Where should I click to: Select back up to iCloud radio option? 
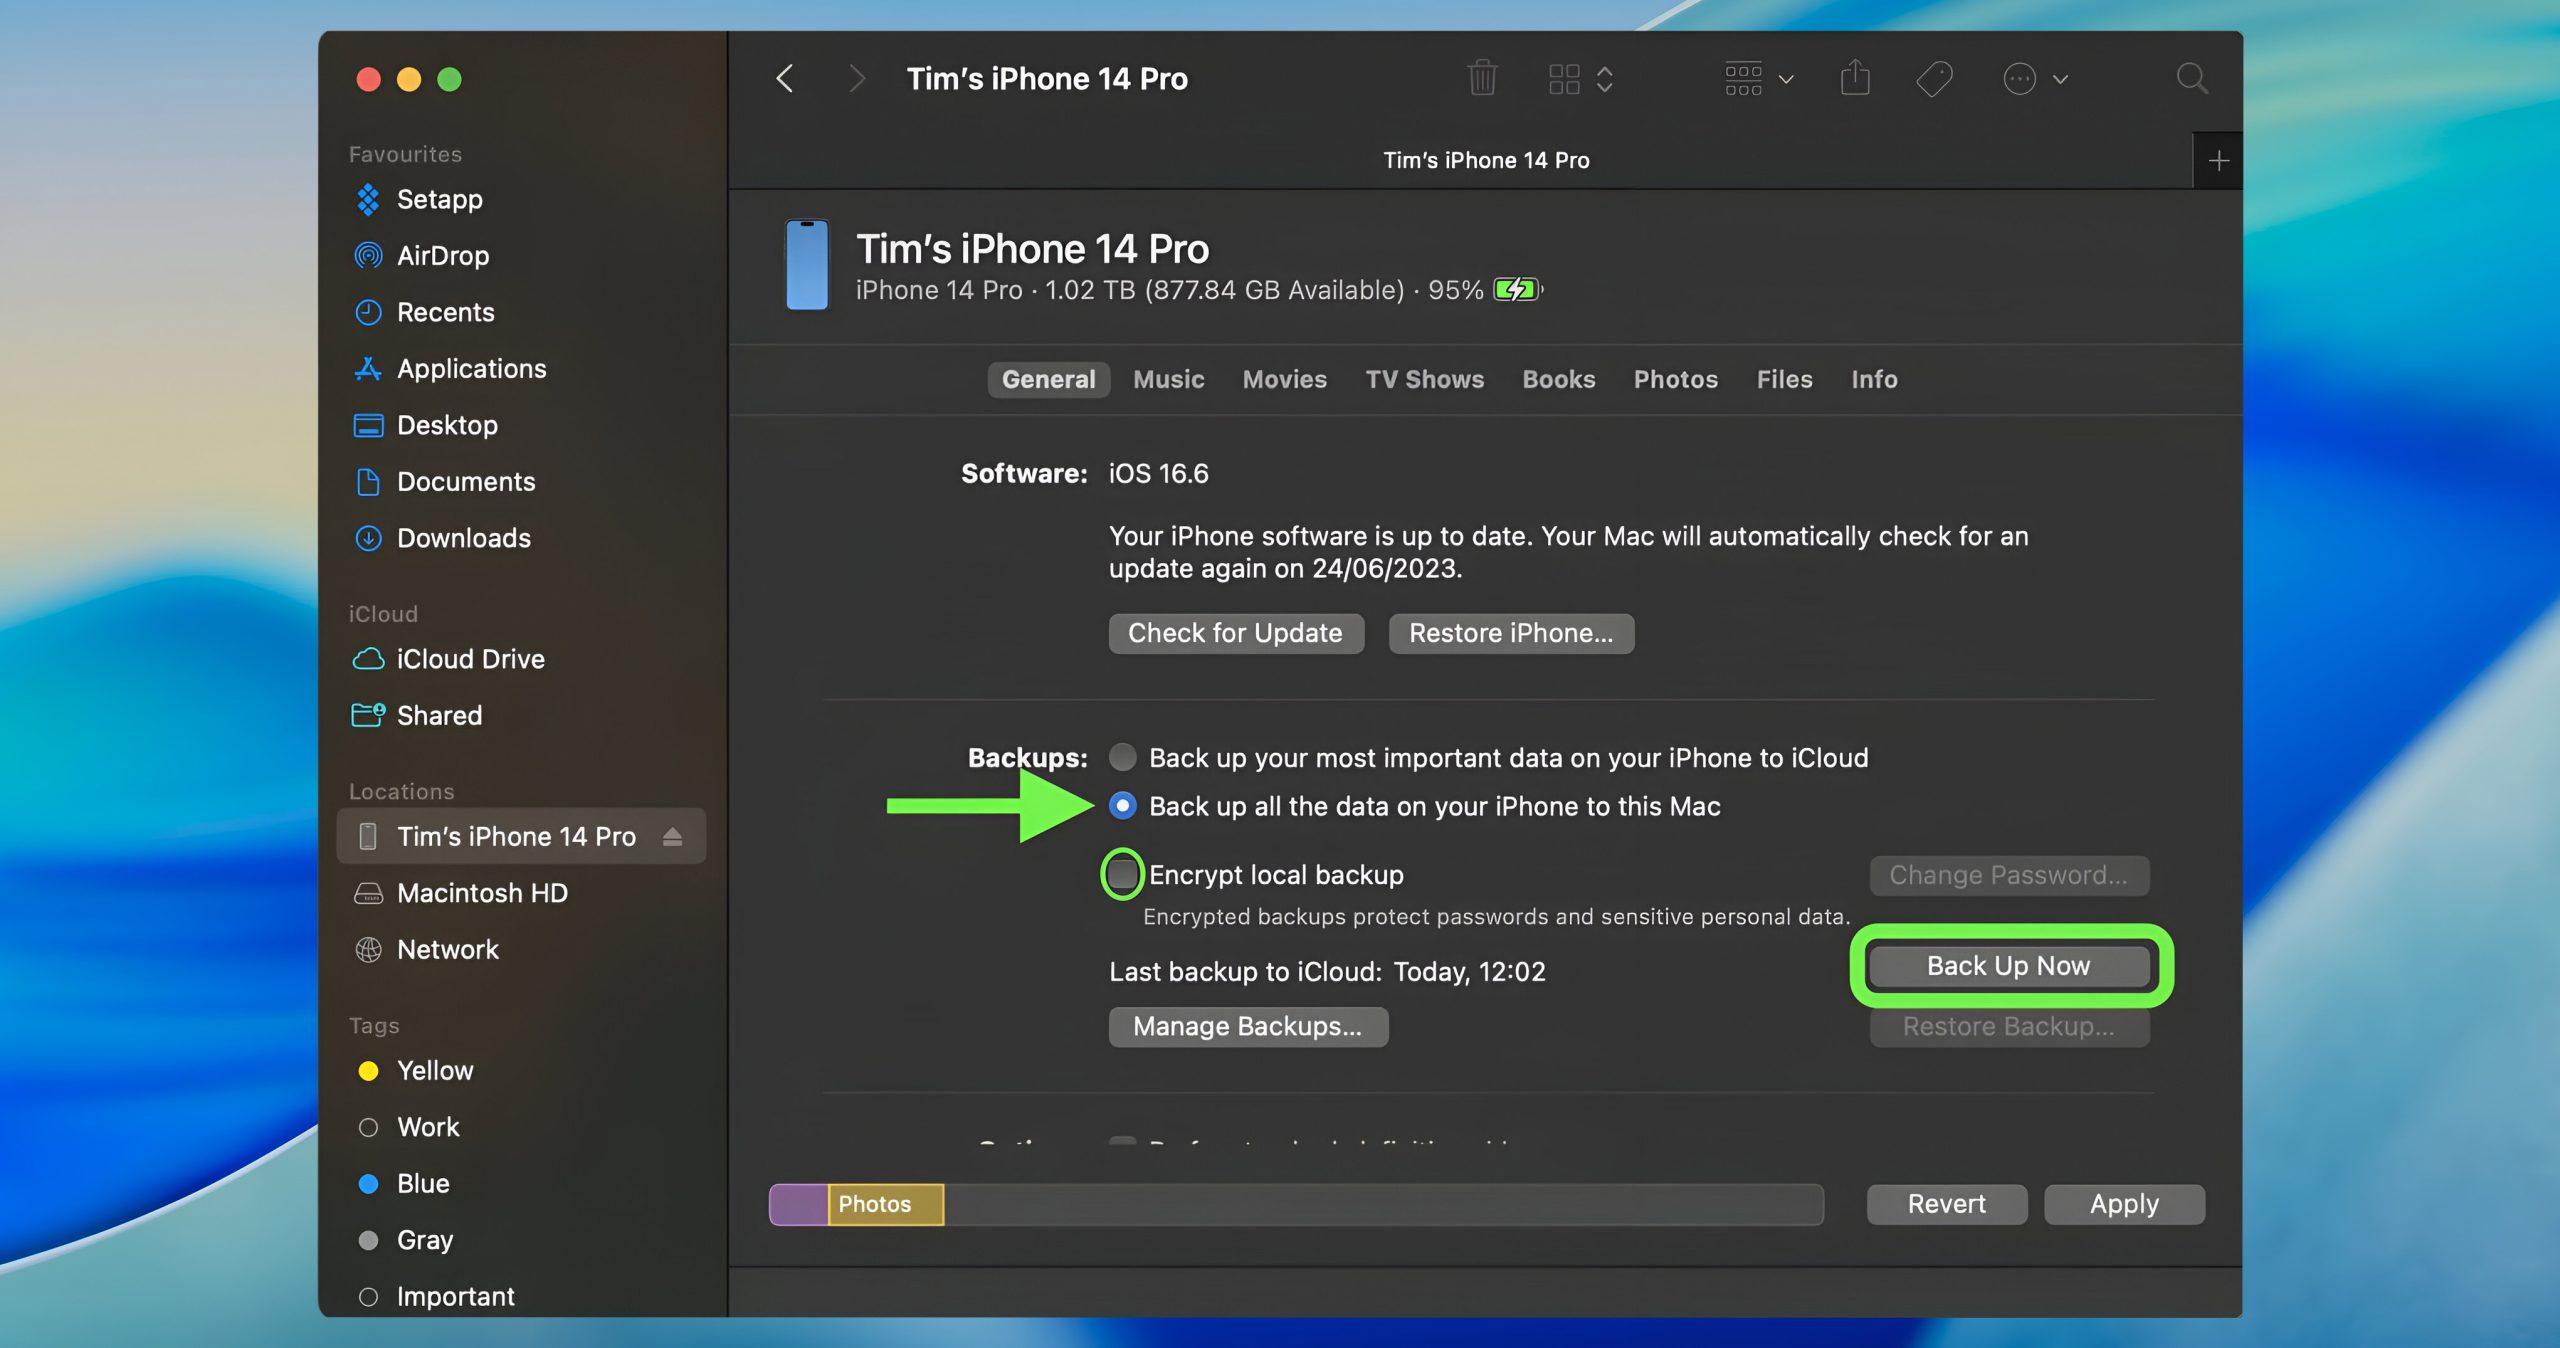tap(1122, 757)
